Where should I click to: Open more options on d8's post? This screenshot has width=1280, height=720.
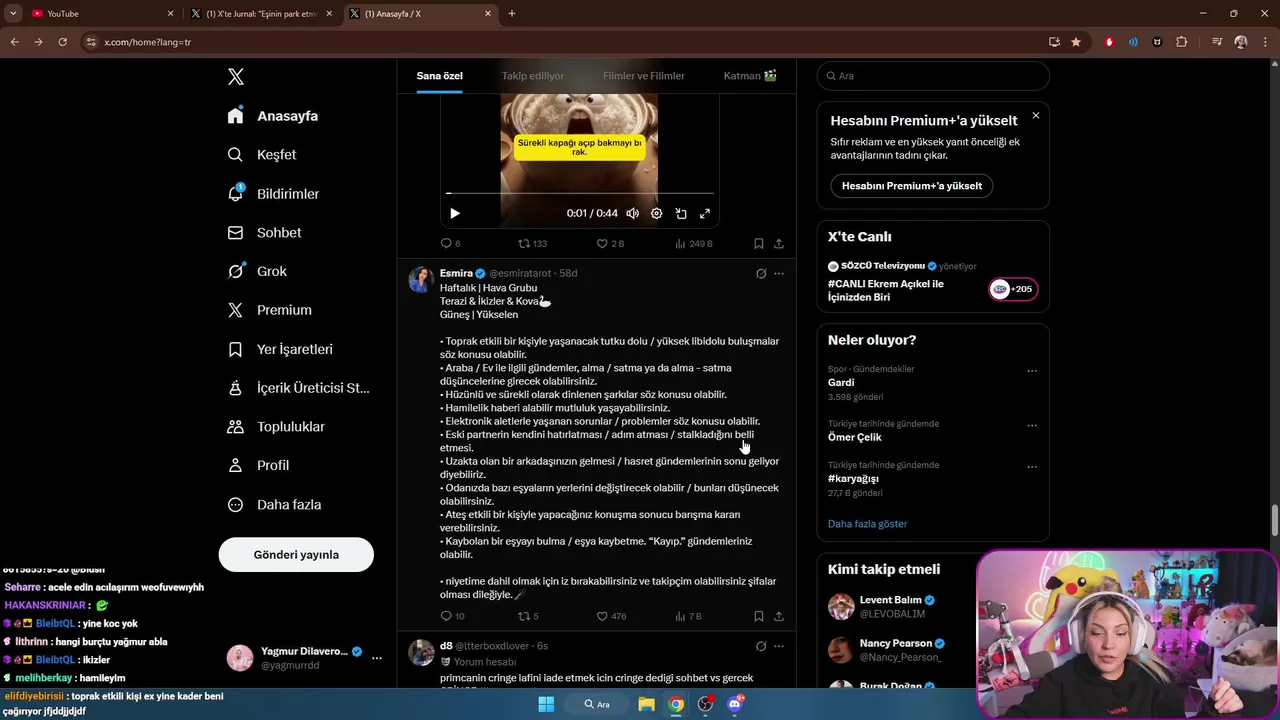coord(779,647)
